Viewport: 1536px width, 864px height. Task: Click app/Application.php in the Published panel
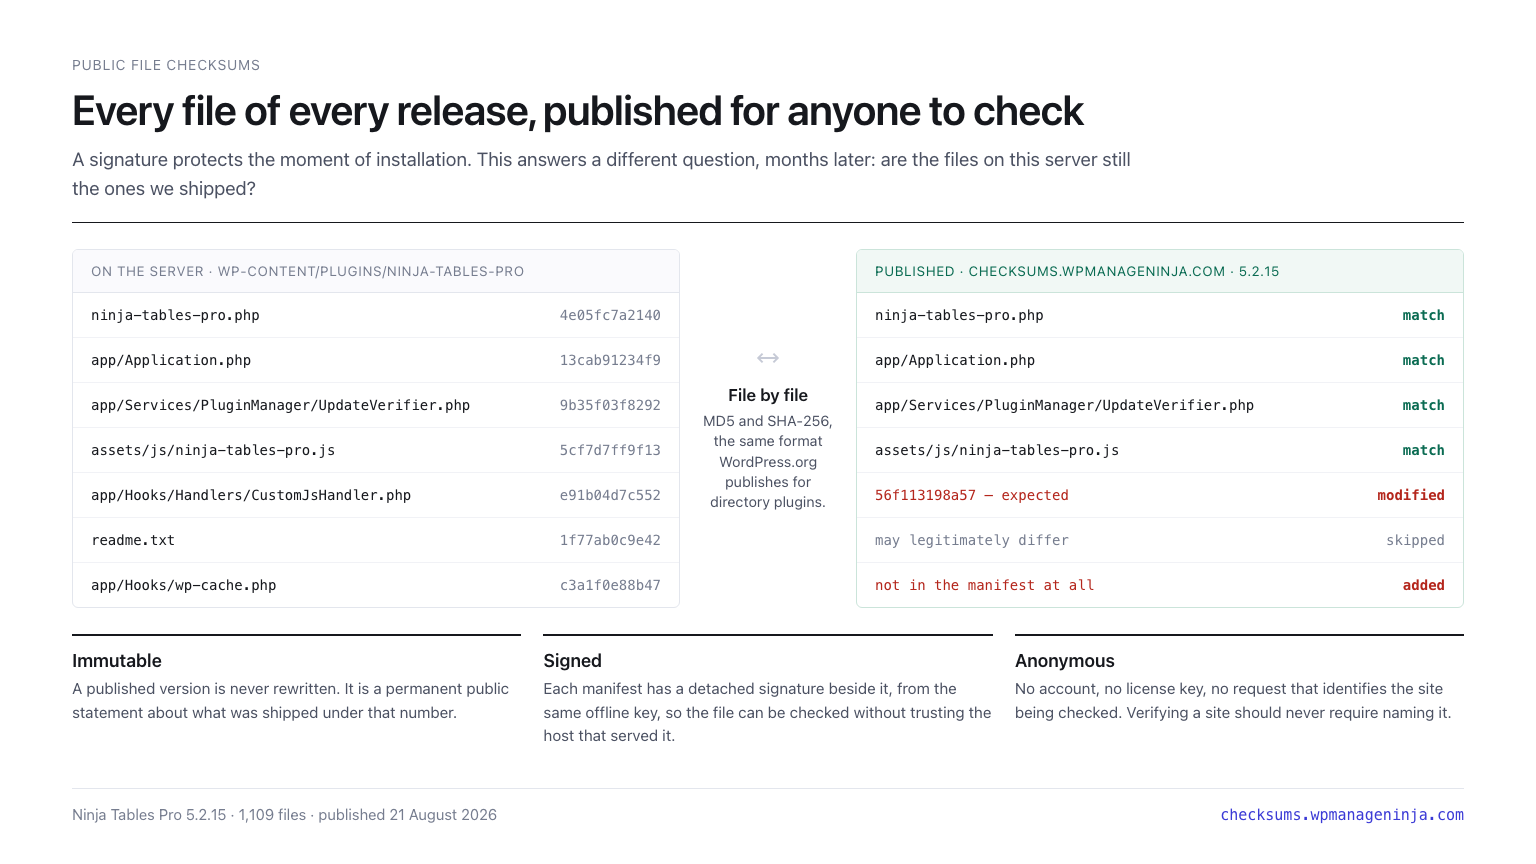pyautogui.click(x=955, y=360)
